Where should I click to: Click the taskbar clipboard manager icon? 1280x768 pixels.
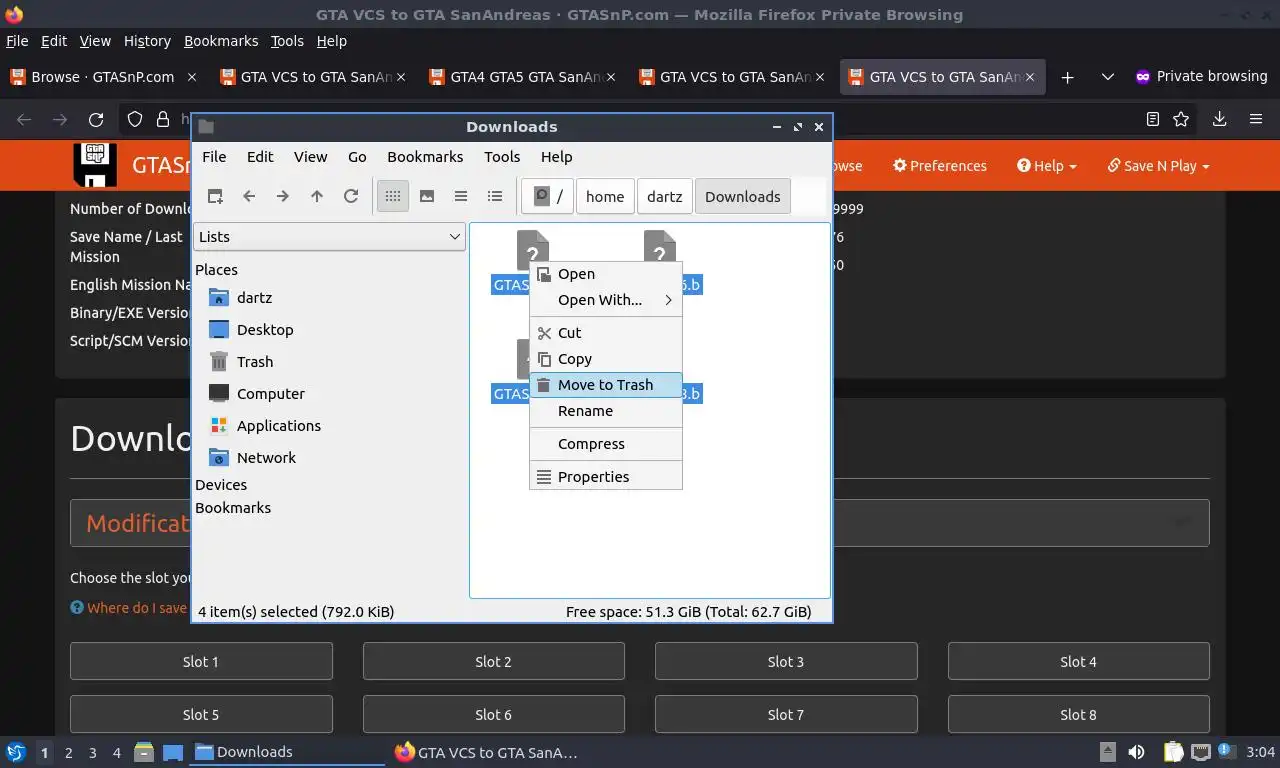tap(1174, 752)
